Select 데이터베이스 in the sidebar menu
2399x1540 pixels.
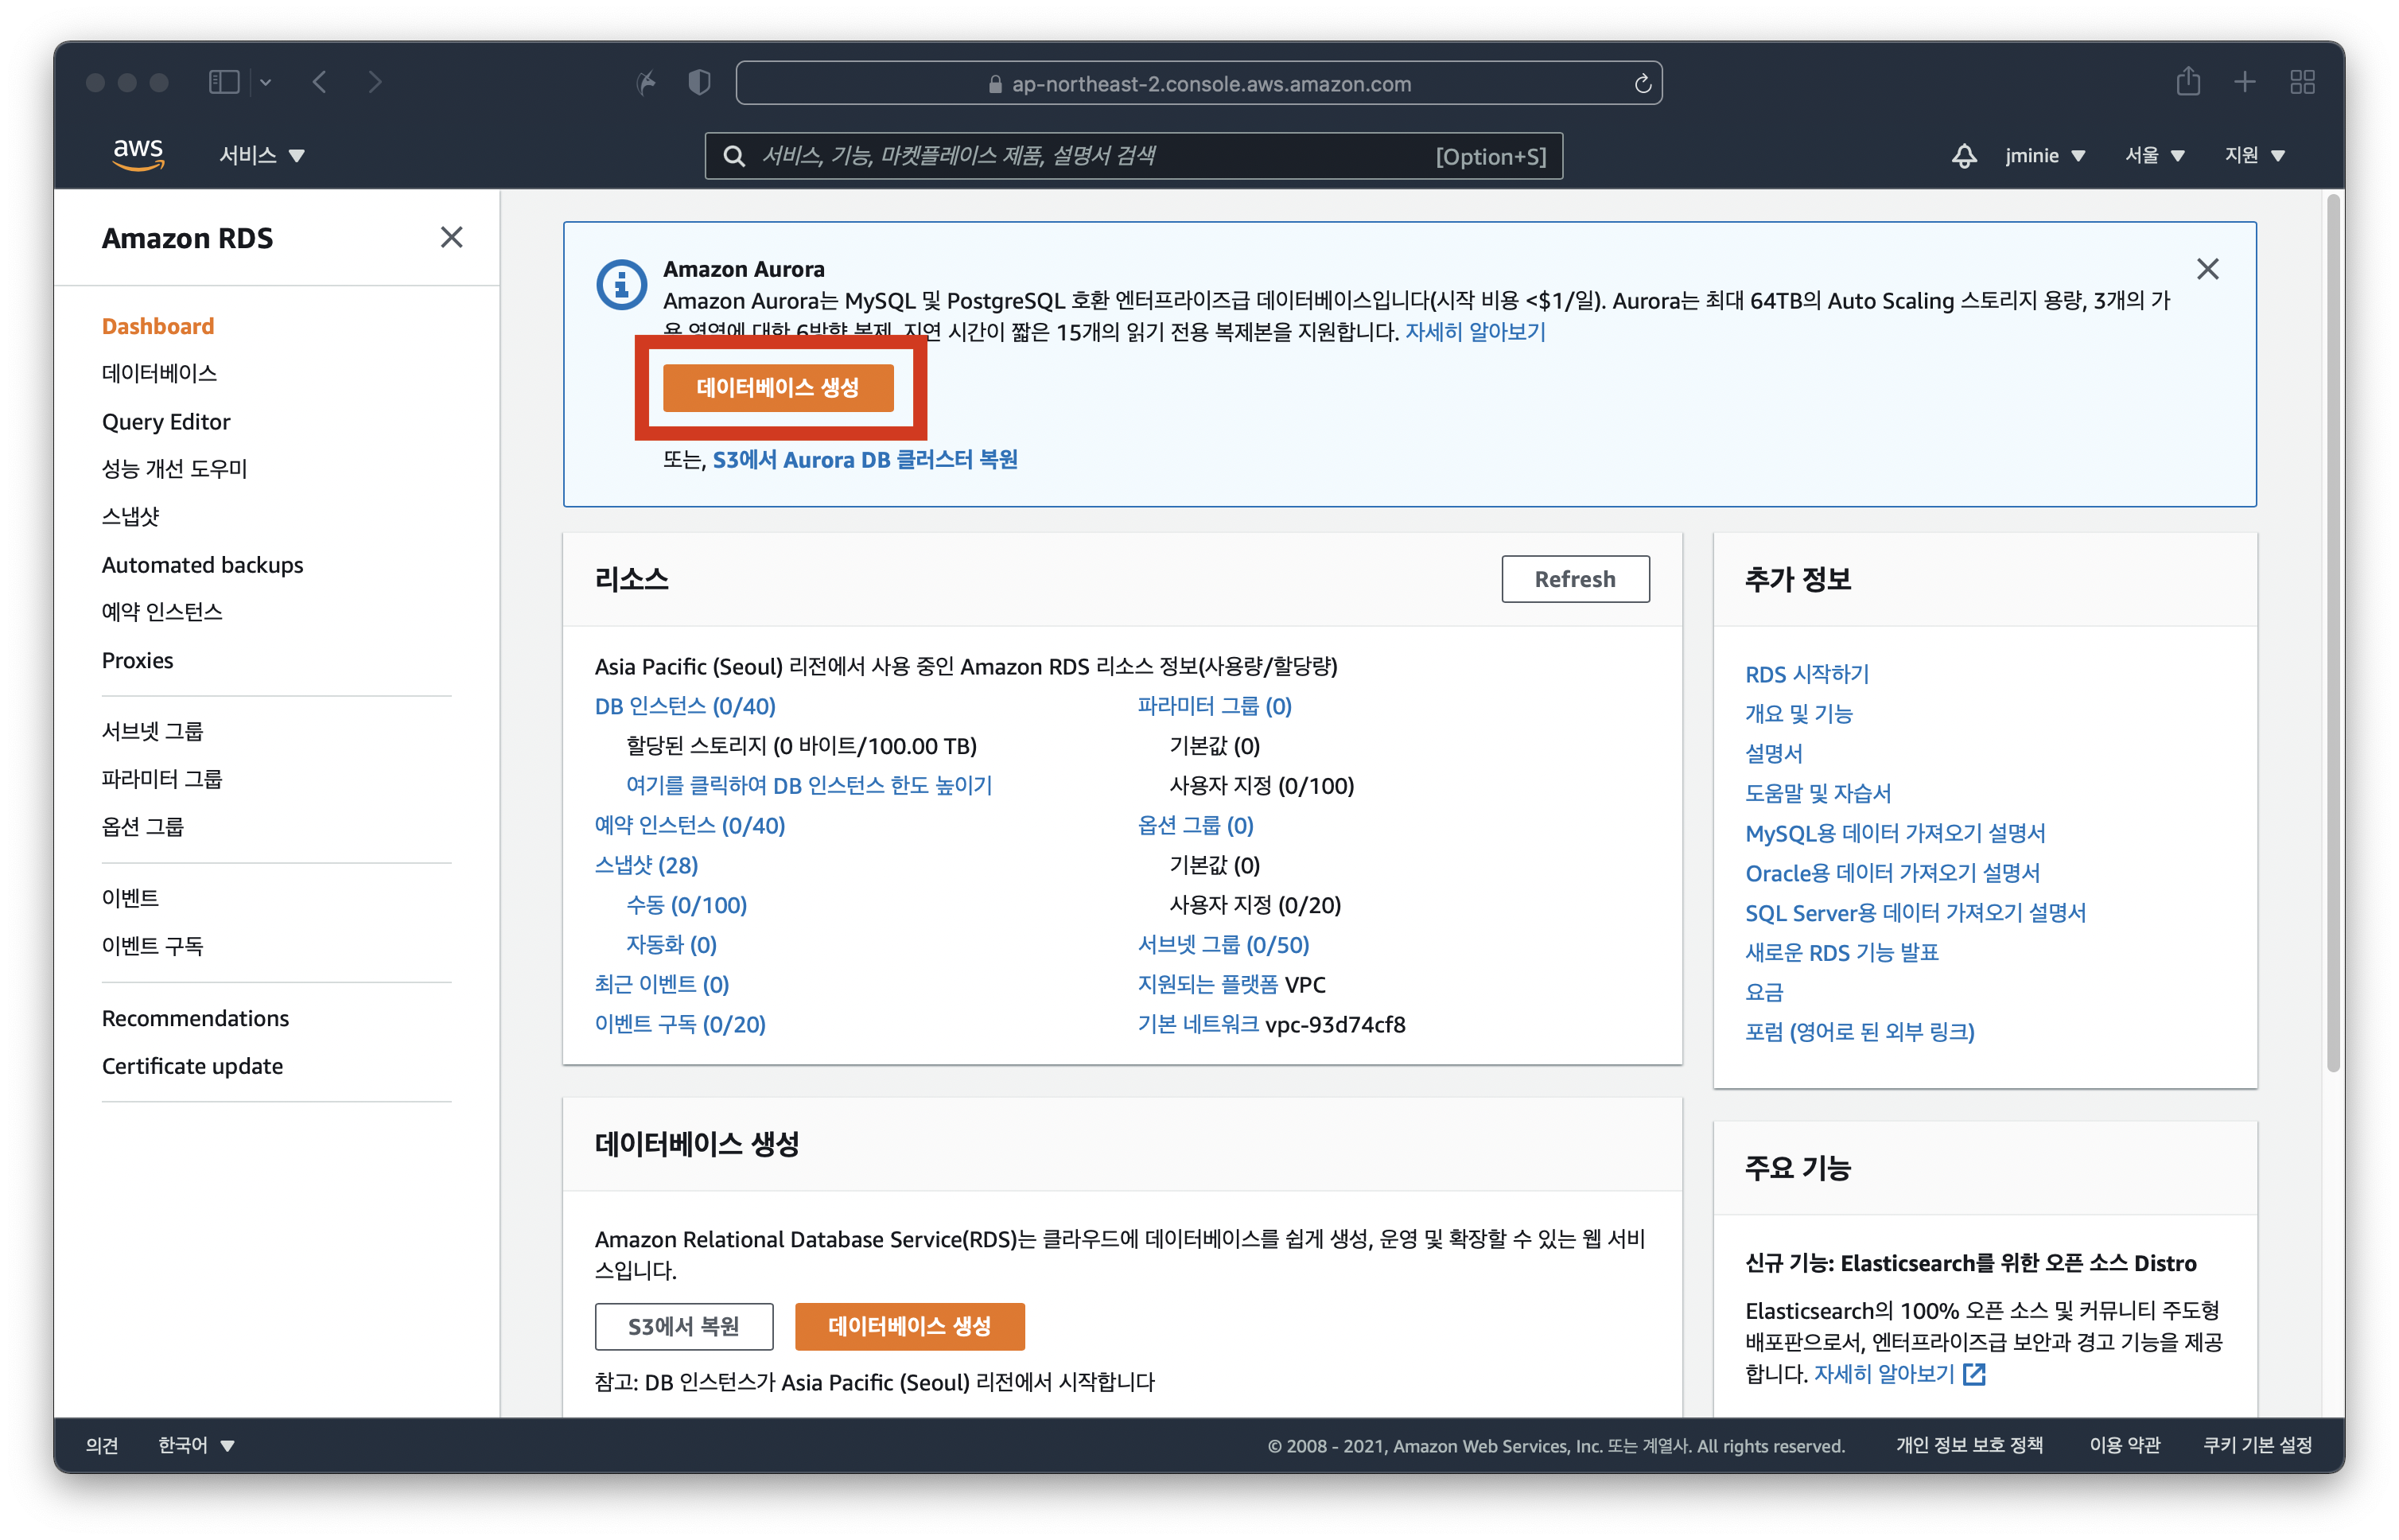159,373
